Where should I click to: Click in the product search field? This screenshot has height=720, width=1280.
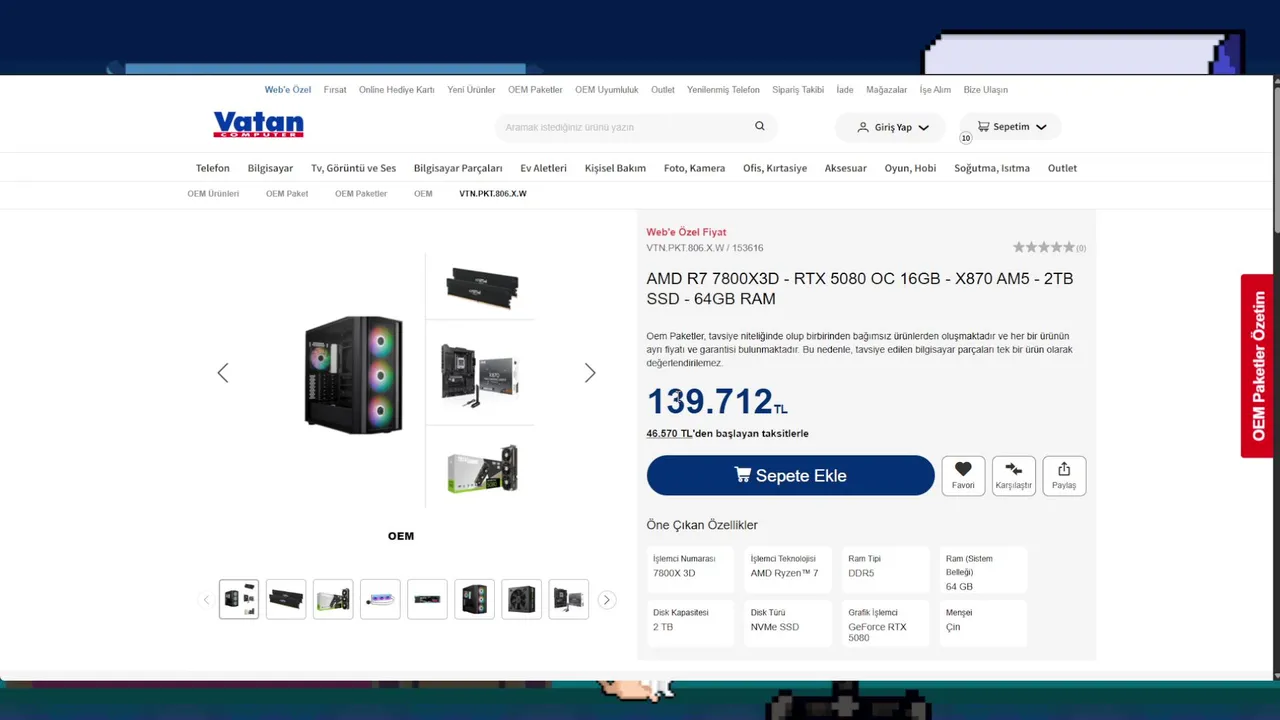[625, 127]
